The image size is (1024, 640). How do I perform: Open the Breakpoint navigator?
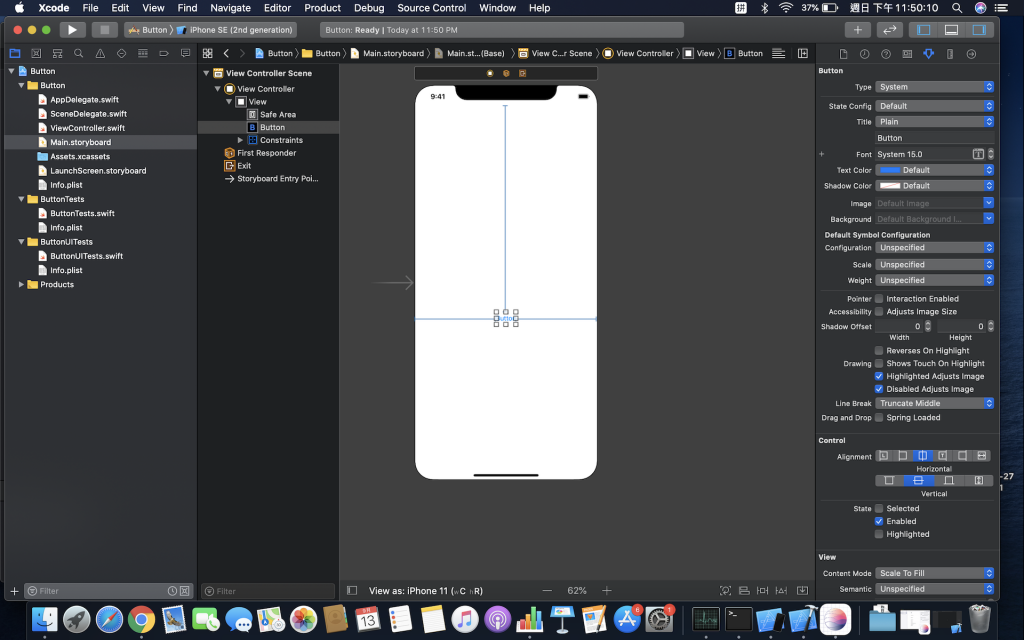pos(164,54)
